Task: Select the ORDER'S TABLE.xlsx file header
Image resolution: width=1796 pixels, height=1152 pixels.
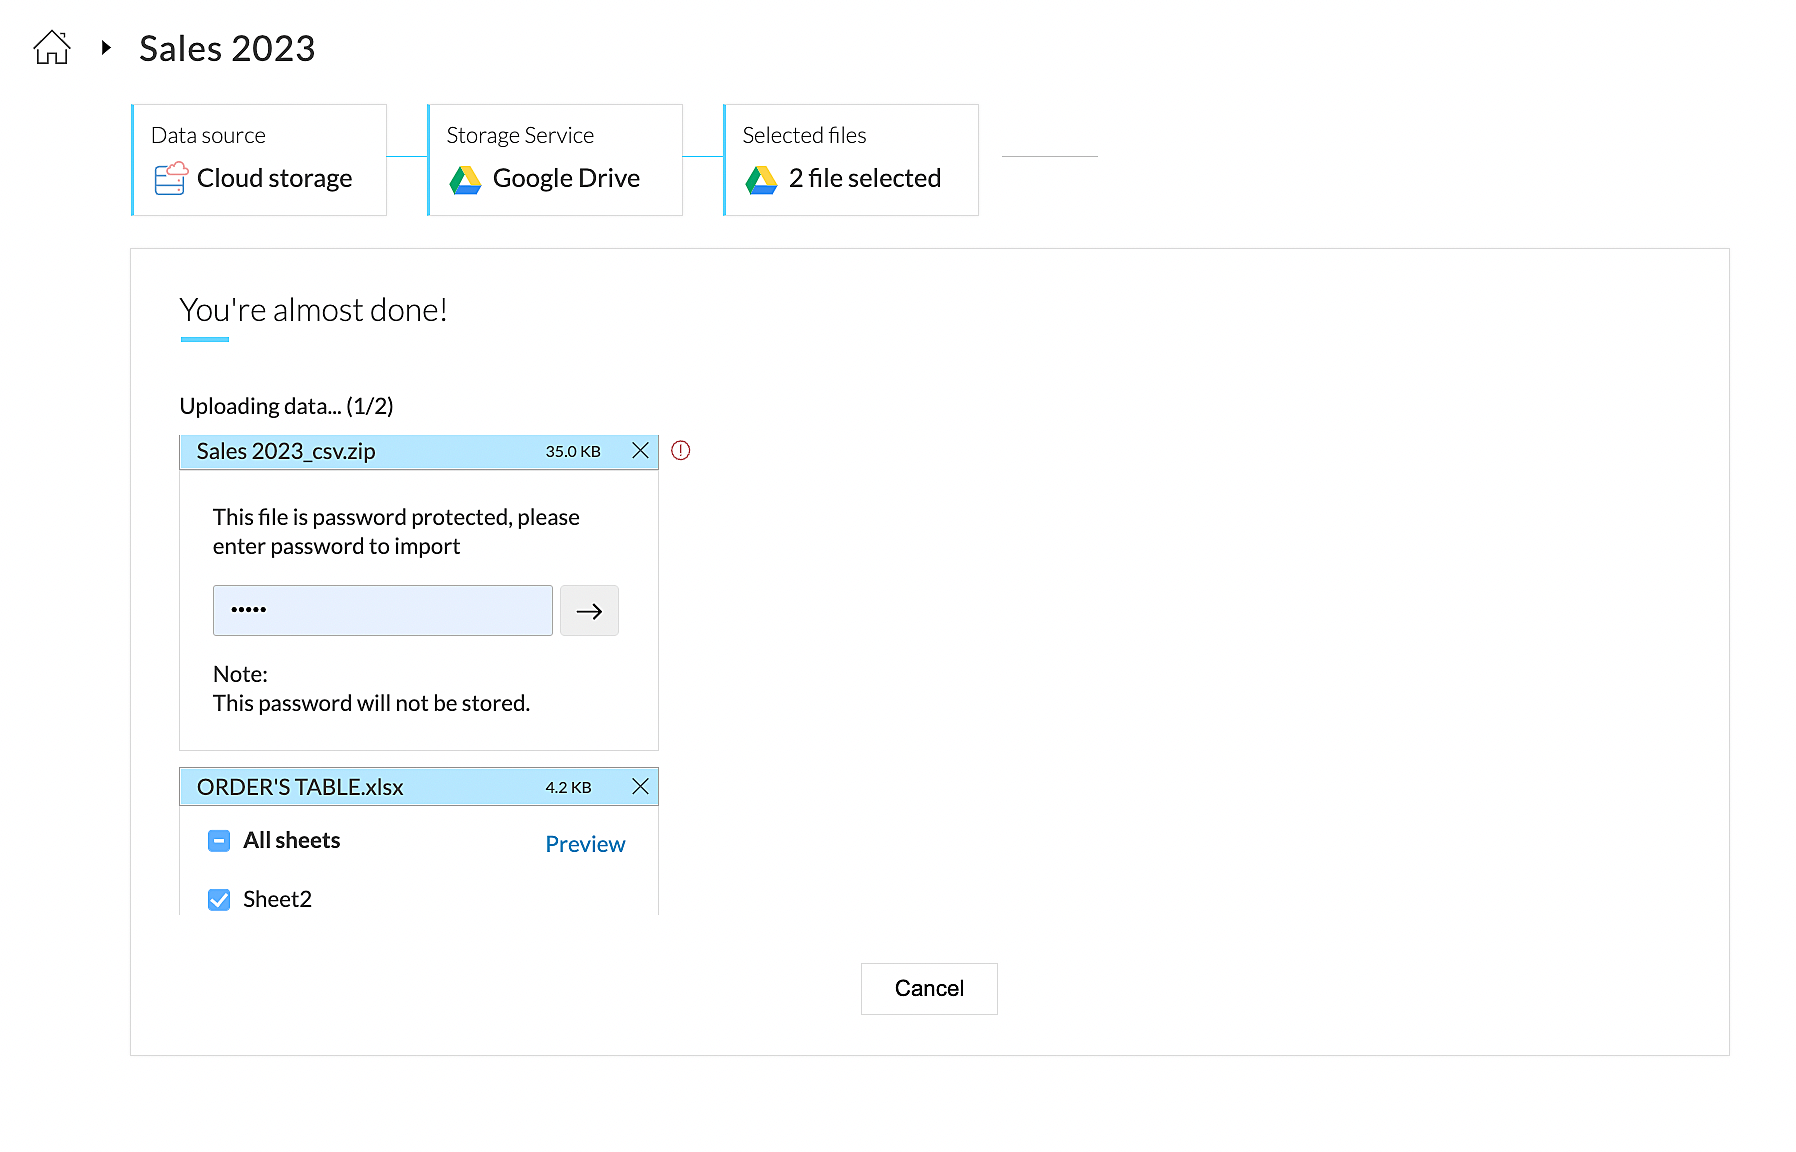Action: 360,788
